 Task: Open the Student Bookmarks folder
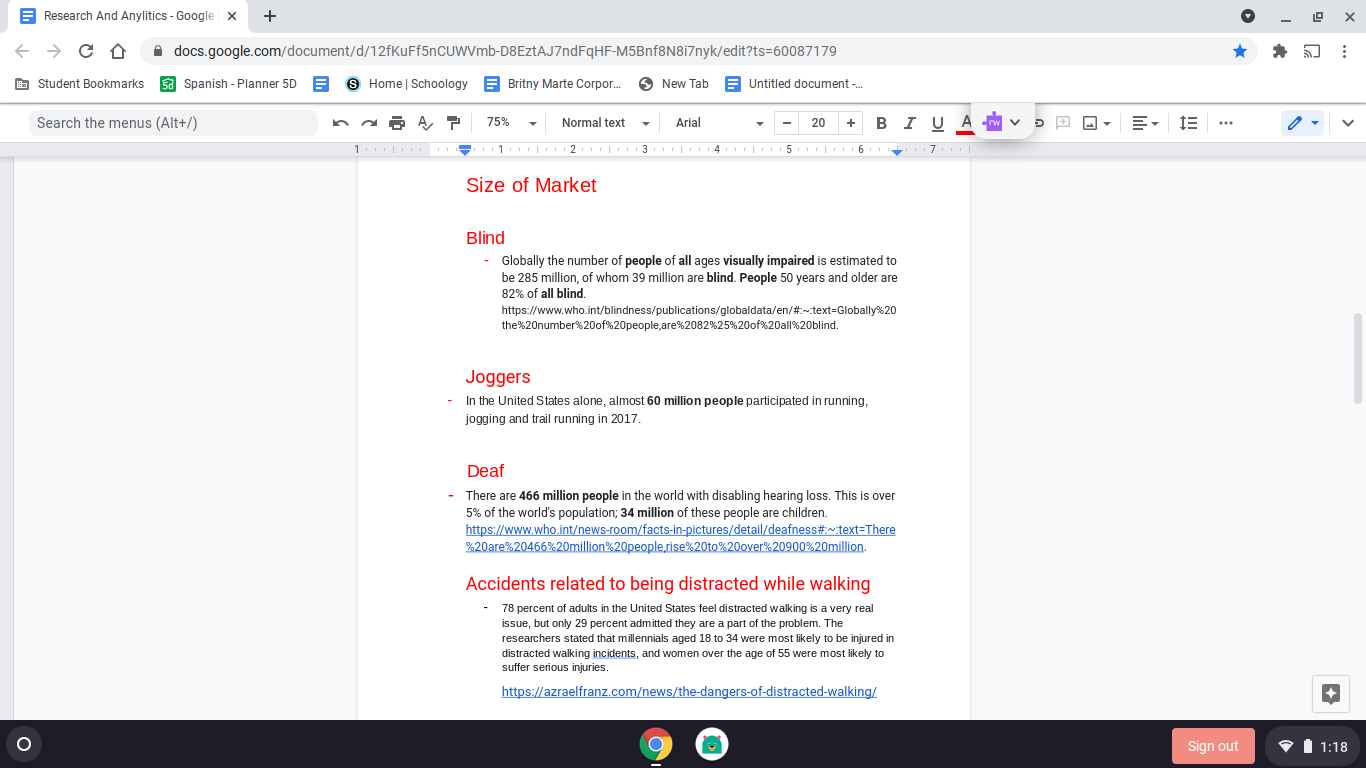80,84
